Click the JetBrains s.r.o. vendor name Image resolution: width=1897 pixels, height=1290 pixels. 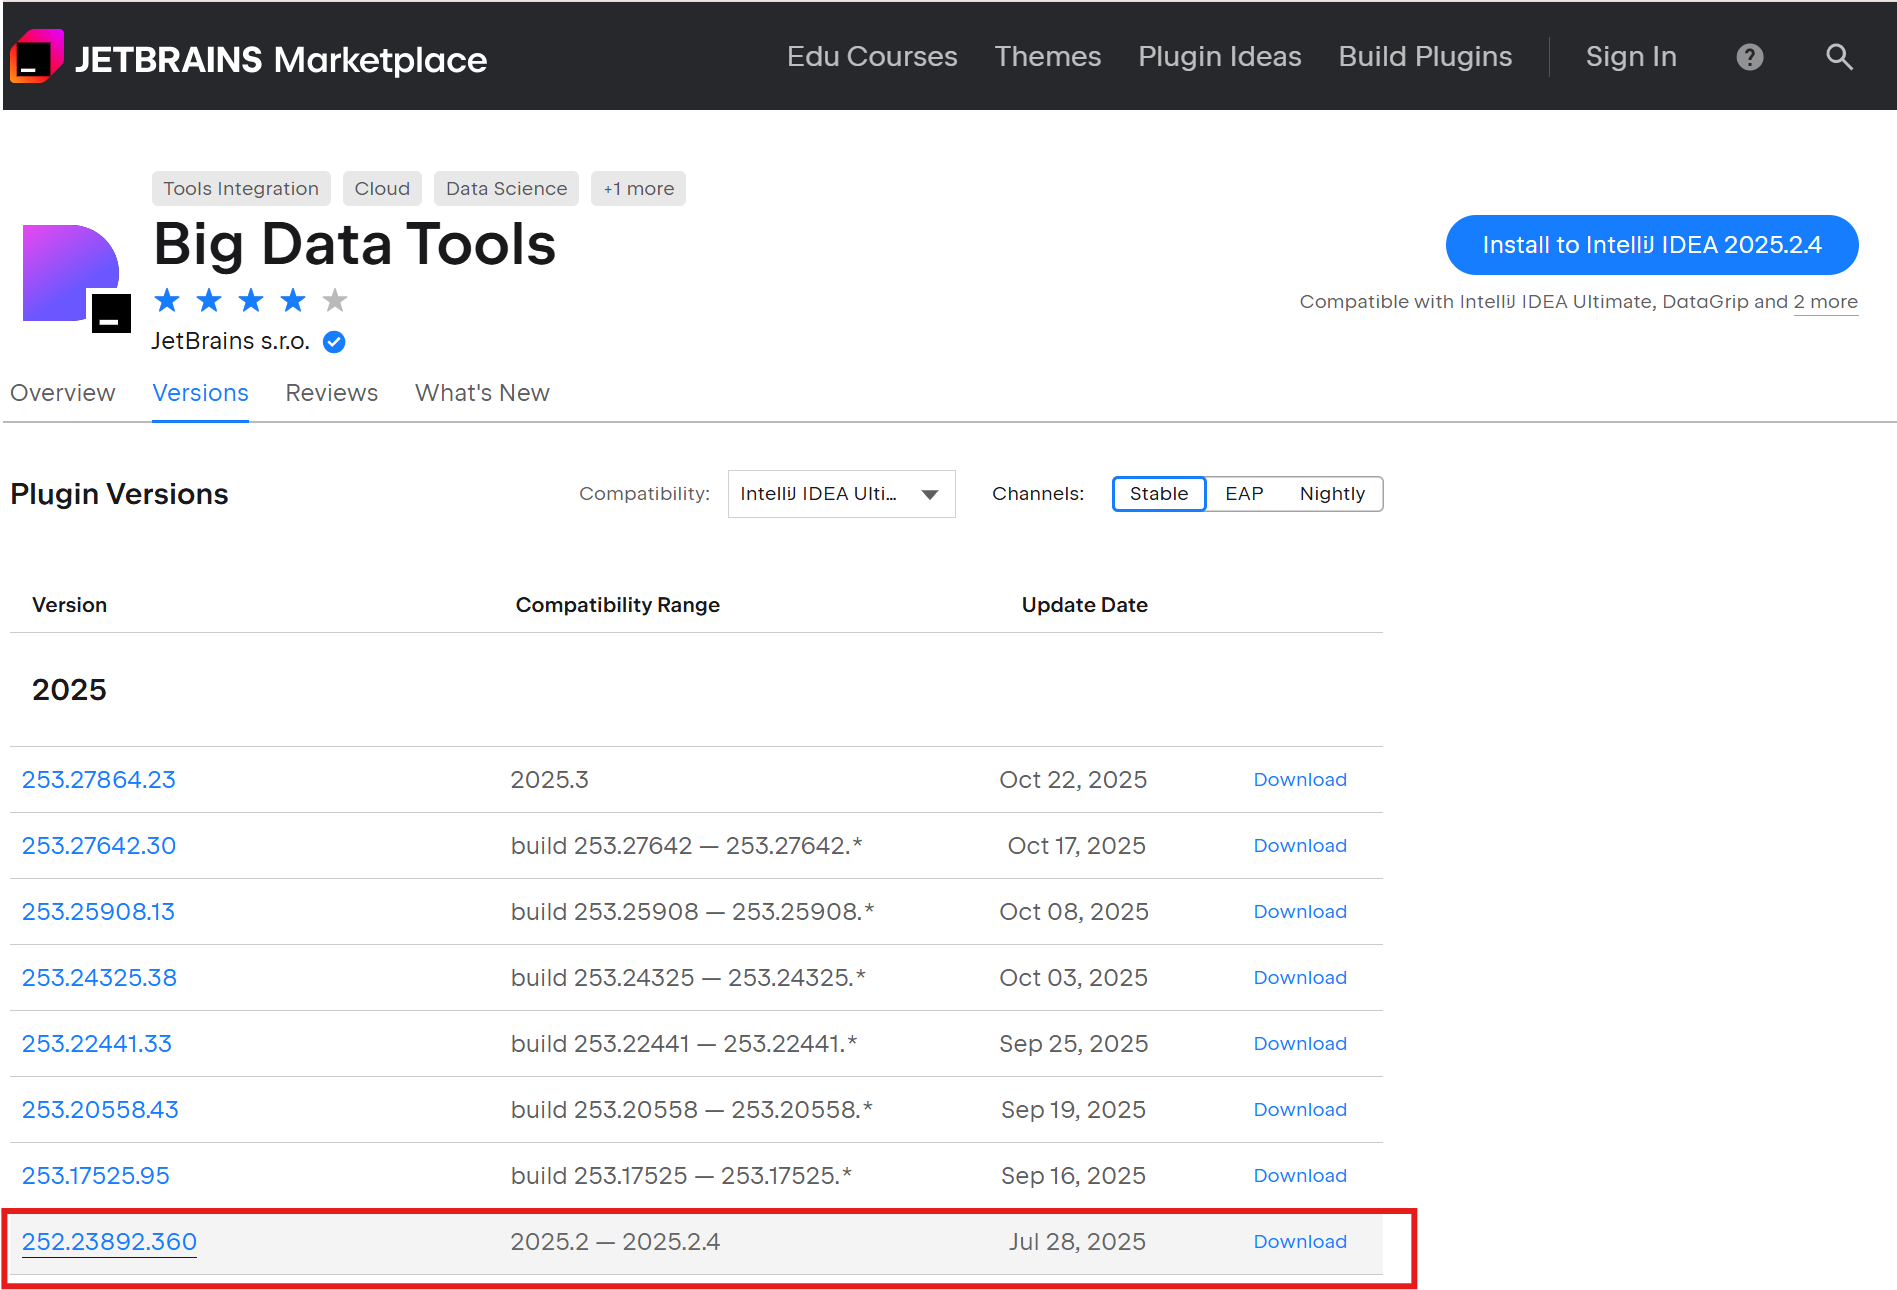click(x=231, y=341)
